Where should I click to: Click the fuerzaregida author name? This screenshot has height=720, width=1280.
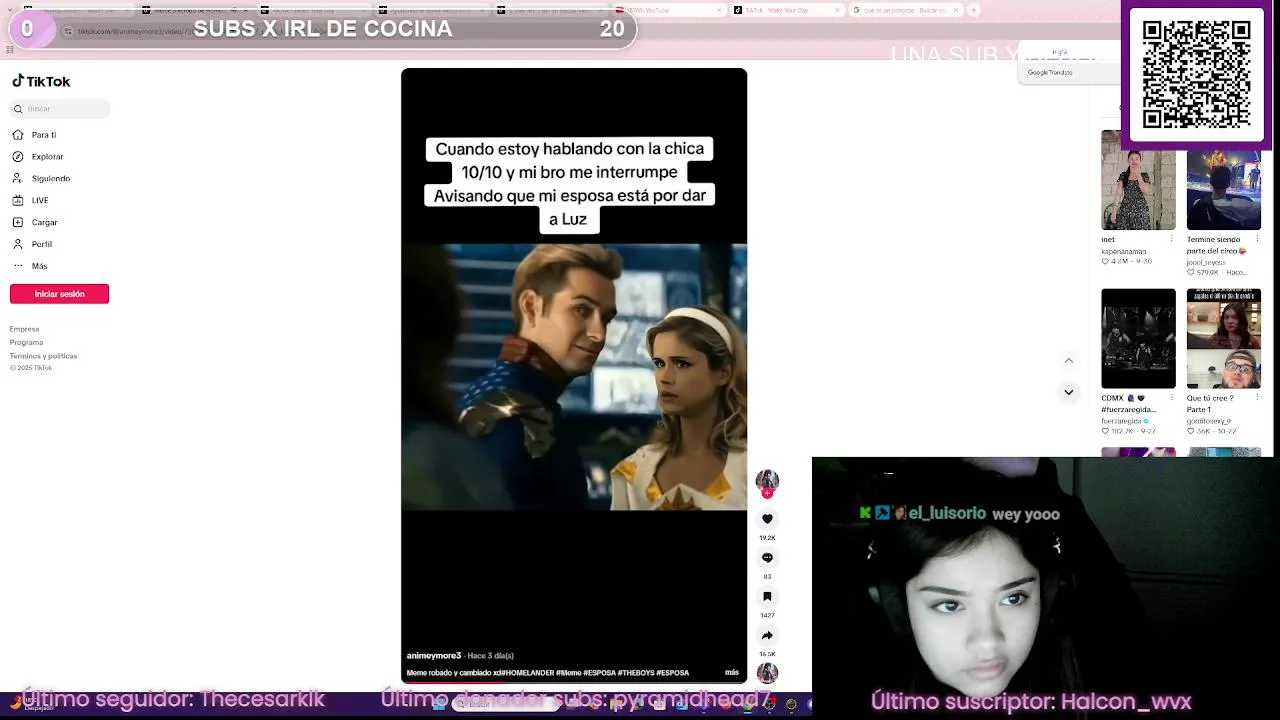coord(1123,421)
